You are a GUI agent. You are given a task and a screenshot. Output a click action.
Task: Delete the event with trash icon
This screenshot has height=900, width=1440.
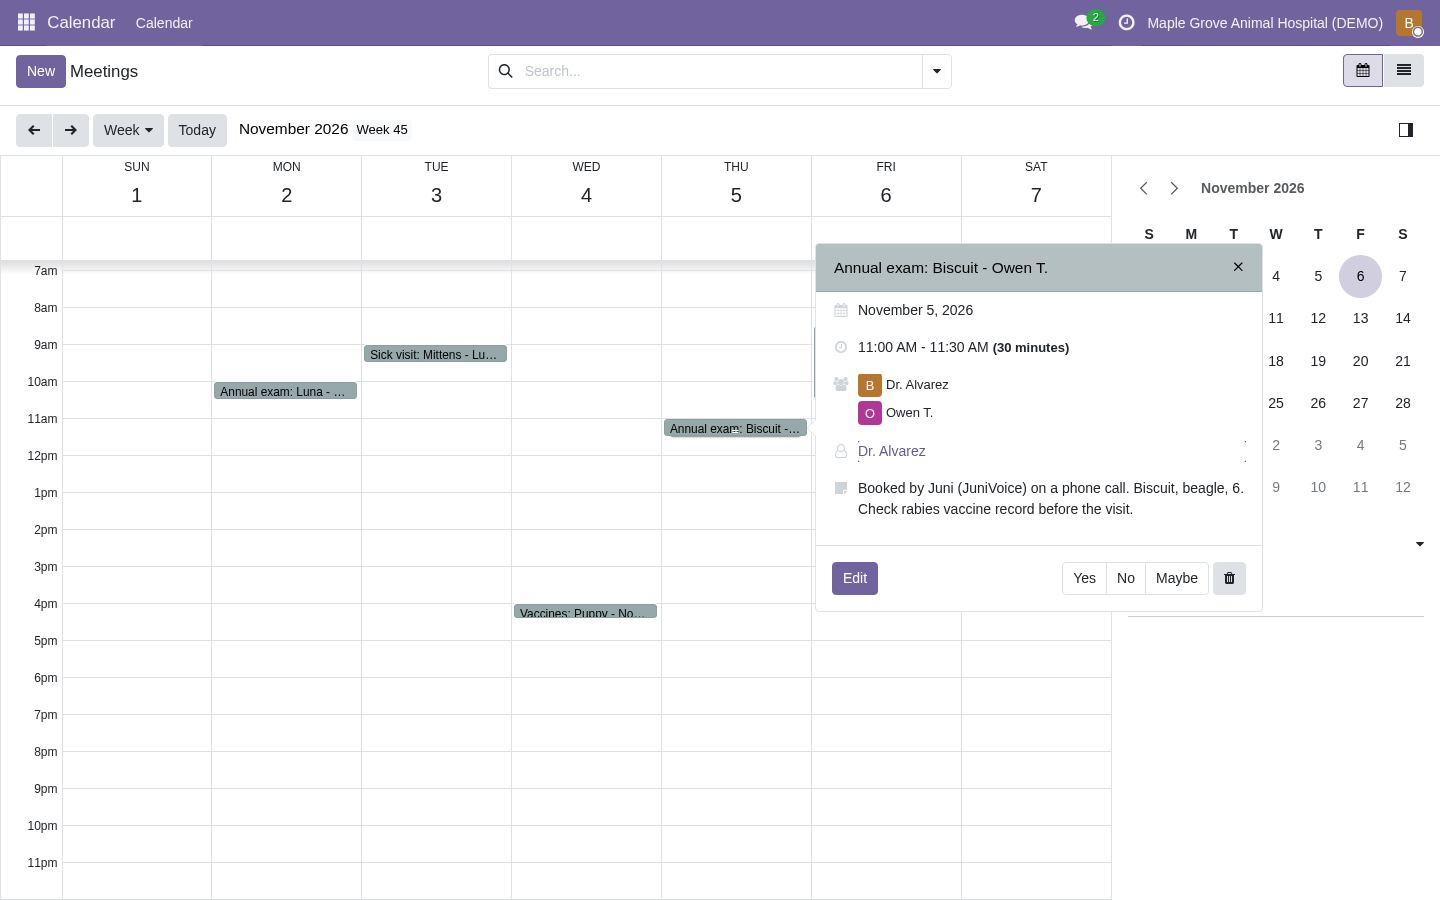click(1229, 578)
